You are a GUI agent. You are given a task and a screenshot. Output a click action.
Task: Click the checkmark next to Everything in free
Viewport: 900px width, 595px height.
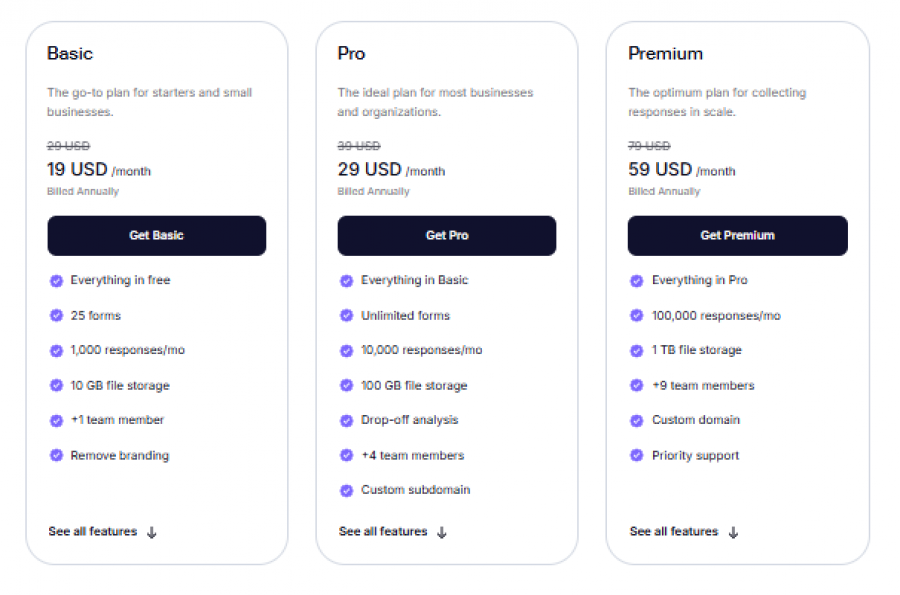click(x=56, y=280)
